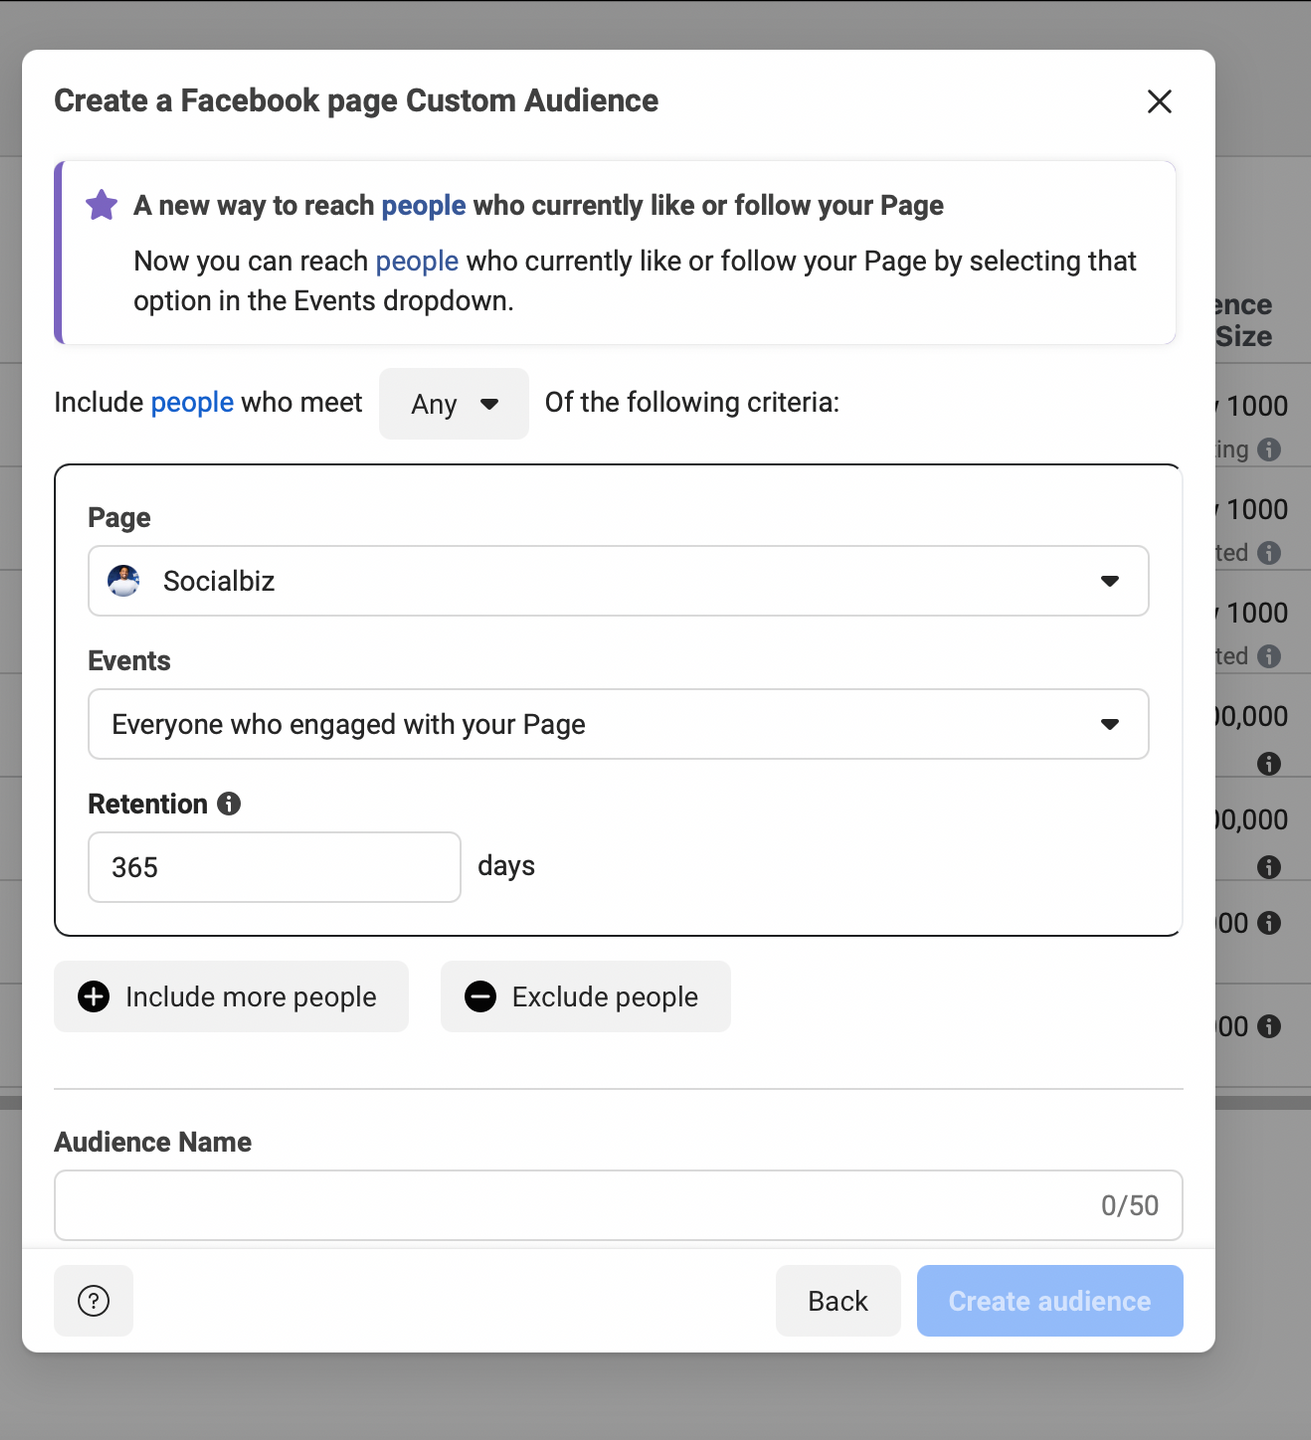Click the Exclude people button
This screenshot has height=1440, width=1311.
(x=585, y=996)
